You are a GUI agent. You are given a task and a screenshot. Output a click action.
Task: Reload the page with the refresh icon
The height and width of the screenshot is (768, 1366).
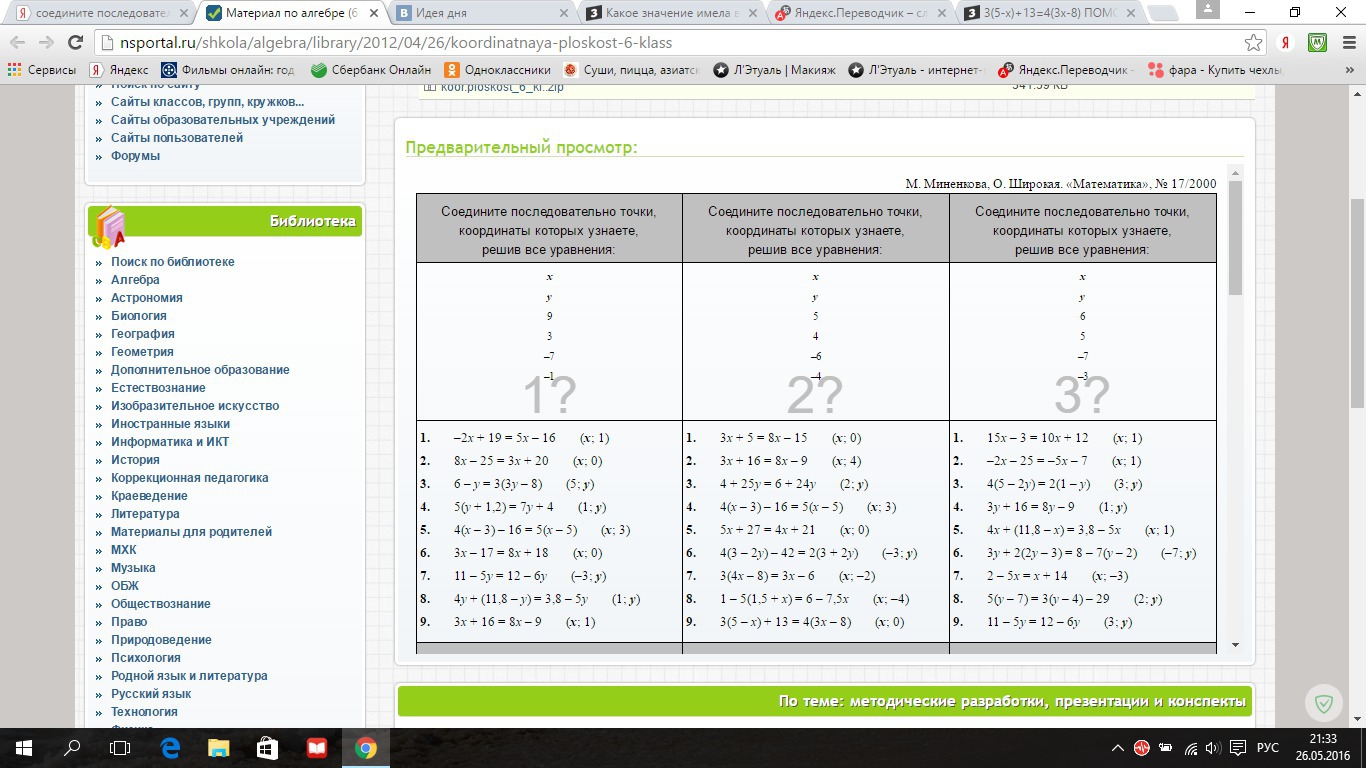coord(75,43)
